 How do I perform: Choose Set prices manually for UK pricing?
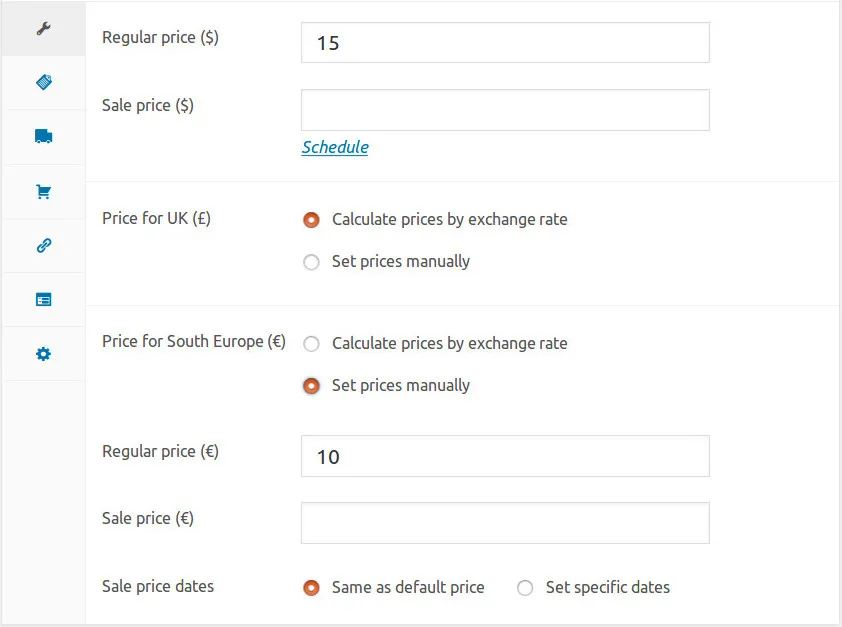pos(311,262)
